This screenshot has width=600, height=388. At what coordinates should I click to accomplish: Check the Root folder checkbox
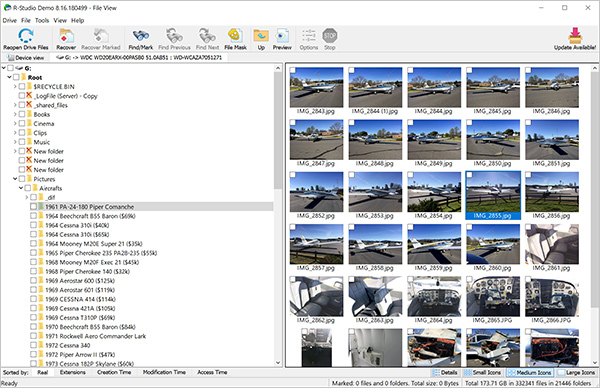[x=16, y=77]
